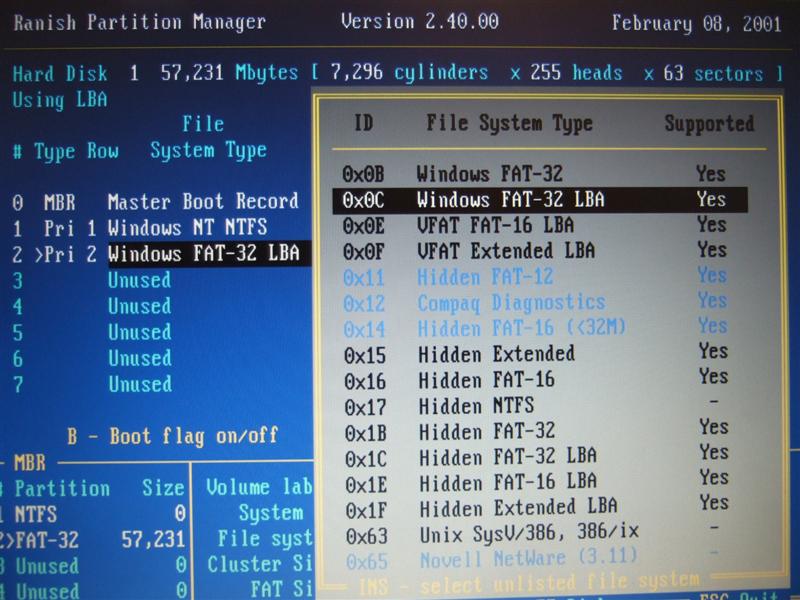The image size is (800, 600).
Task: Click the Ranish Partition Manager title
Action: coord(139,22)
